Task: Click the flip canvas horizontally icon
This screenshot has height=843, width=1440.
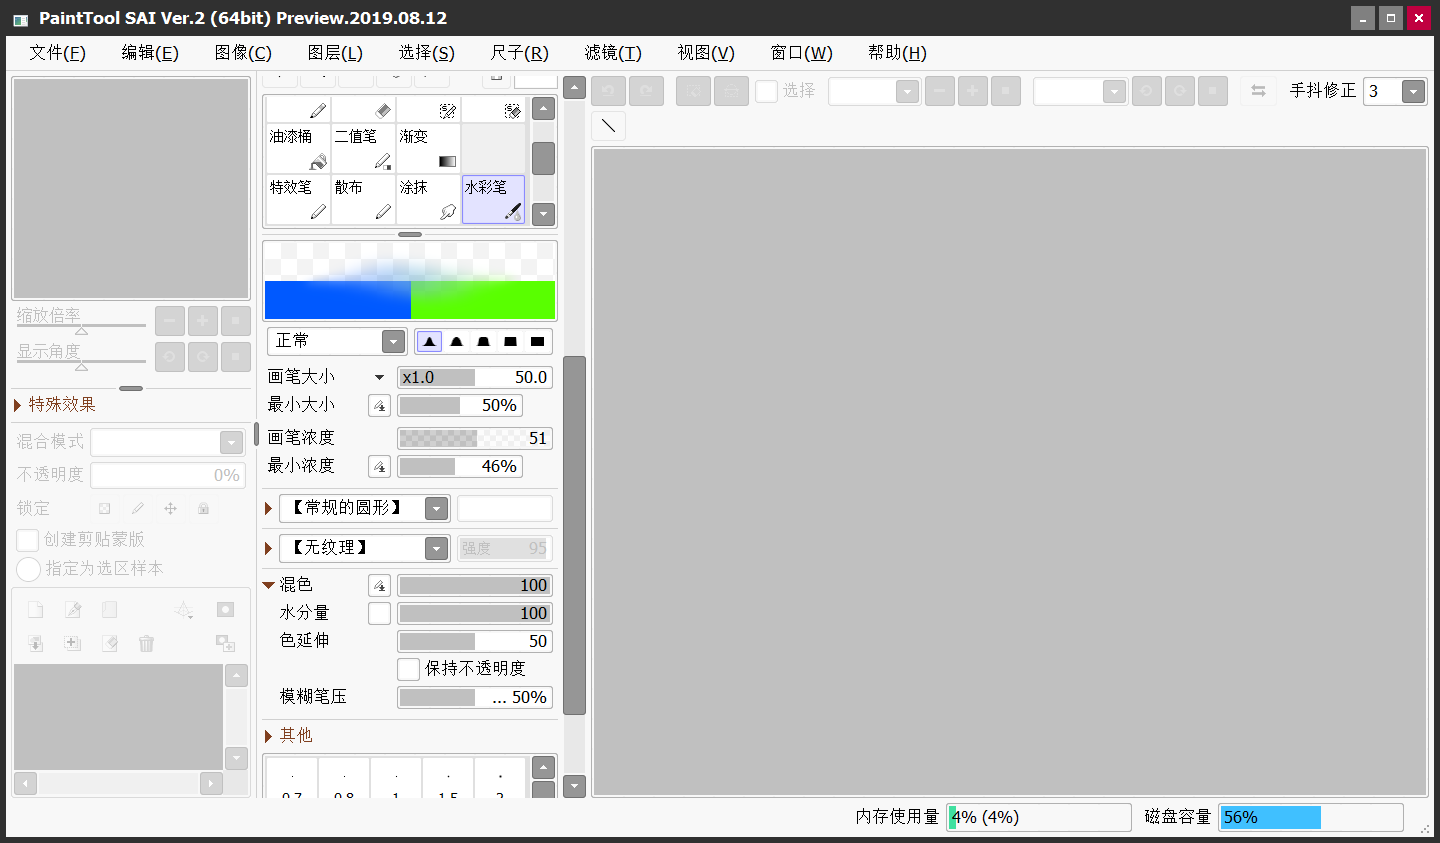Action: pos(1258,91)
